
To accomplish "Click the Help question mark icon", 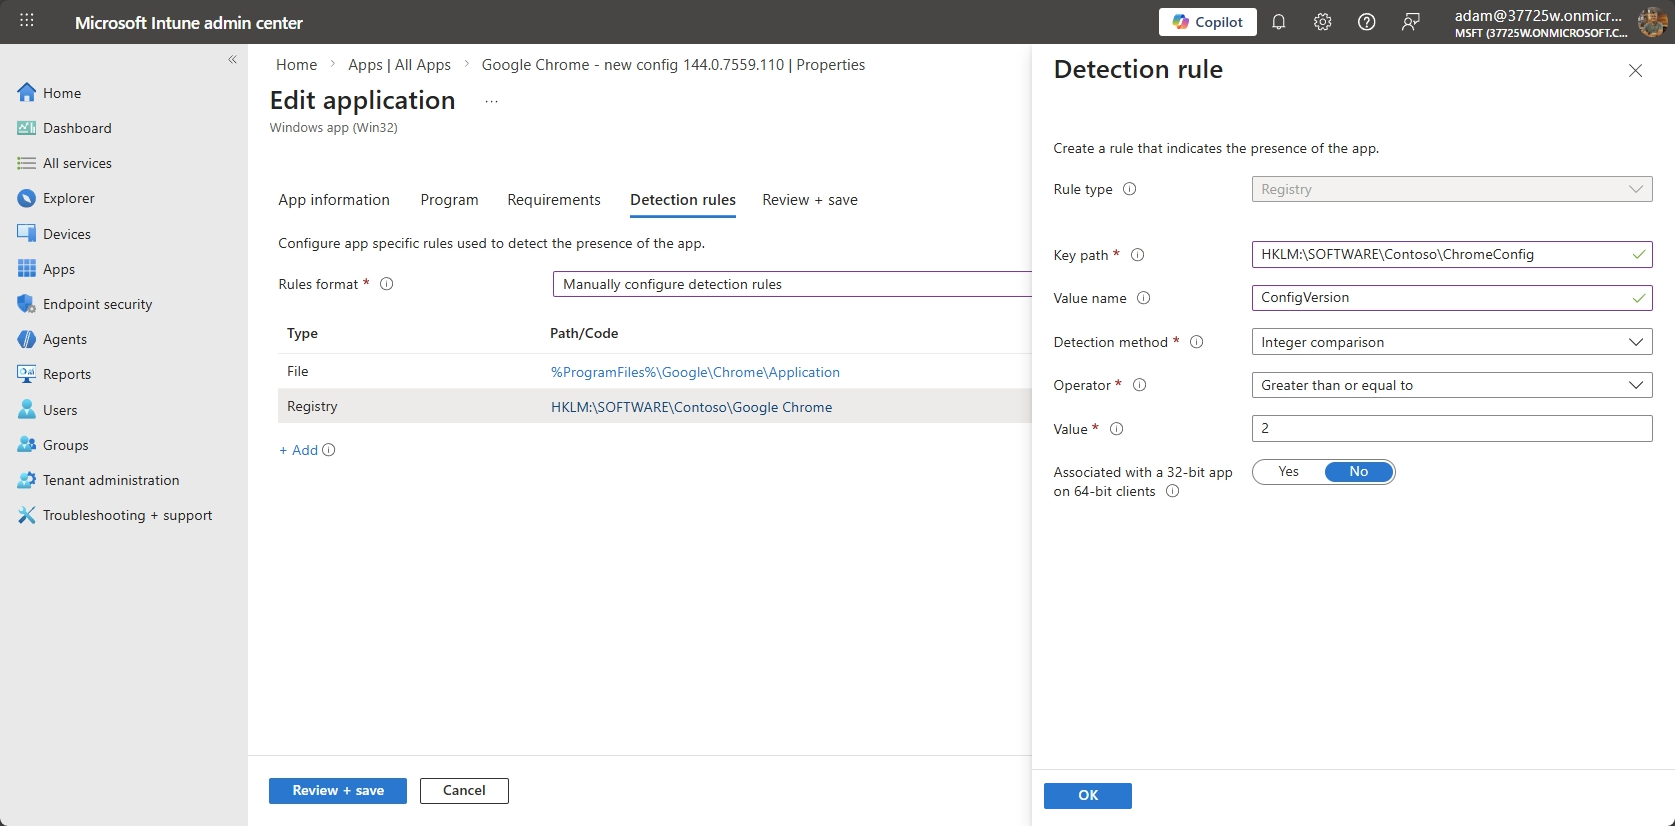I will click(x=1366, y=22).
